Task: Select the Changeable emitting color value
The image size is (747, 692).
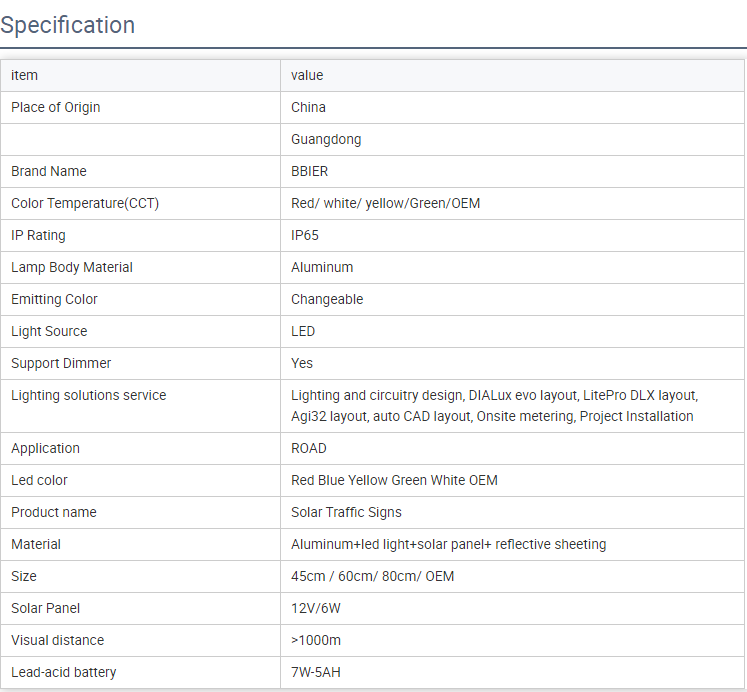Action: pos(327,299)
